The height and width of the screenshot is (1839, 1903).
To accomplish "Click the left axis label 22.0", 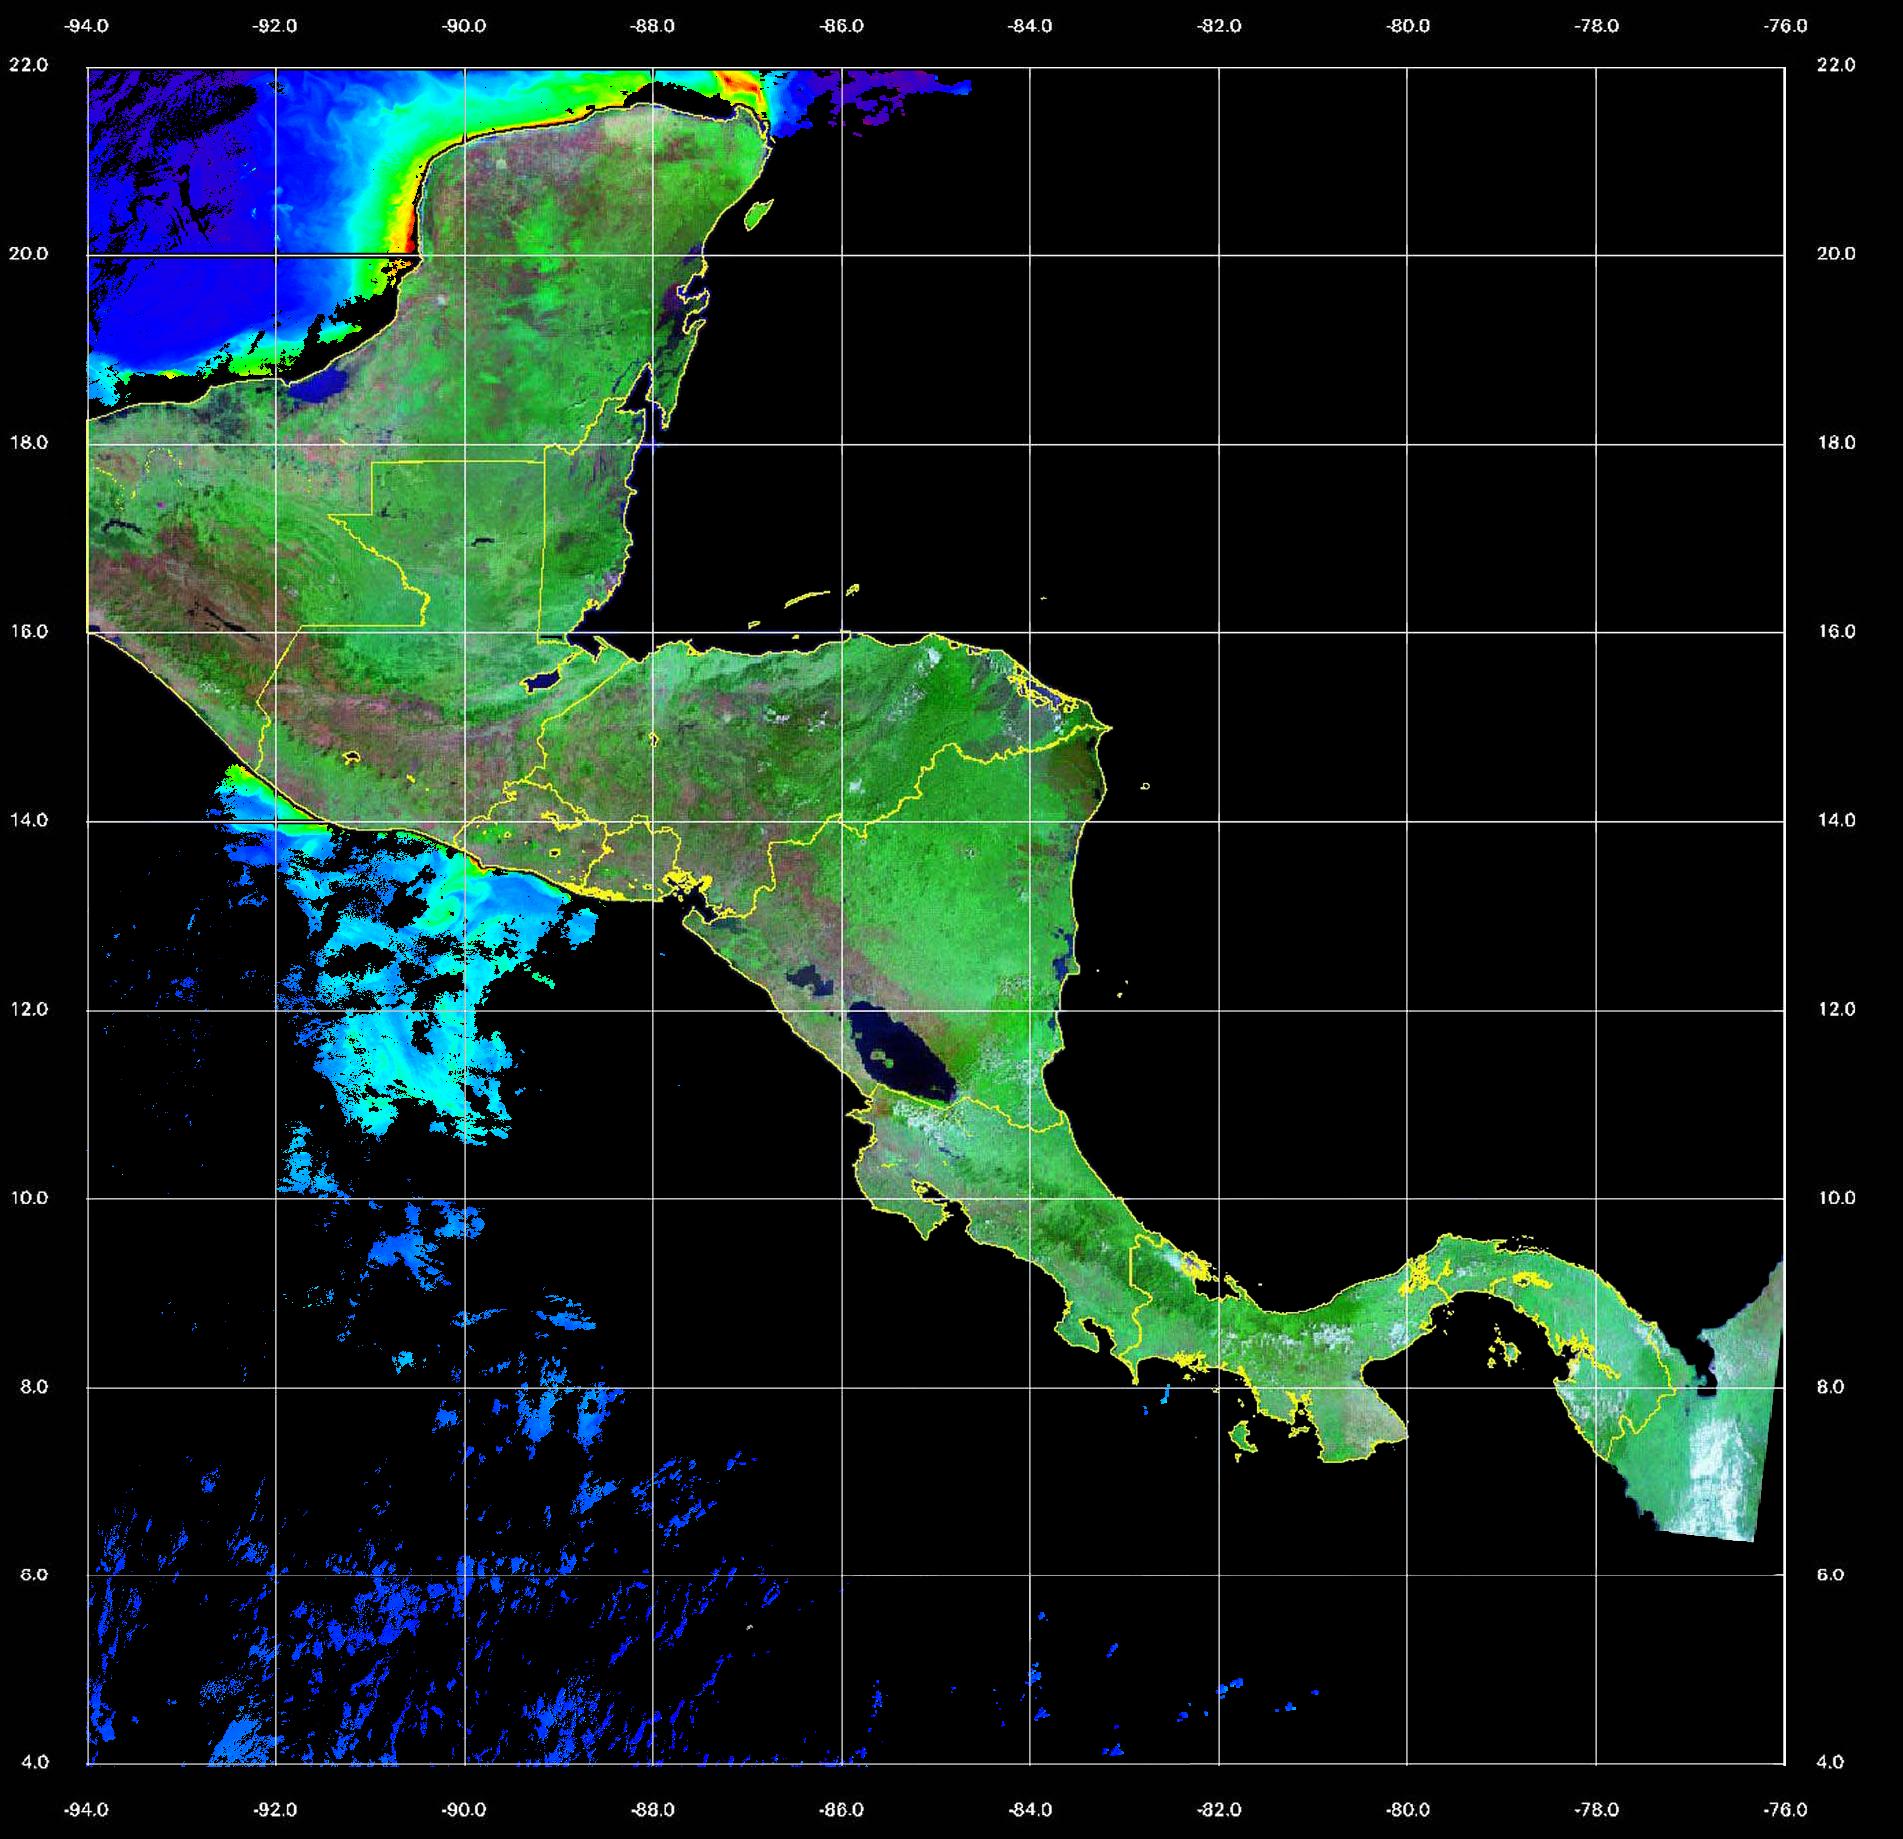I will pyautogui.click(x=28, y=65).
